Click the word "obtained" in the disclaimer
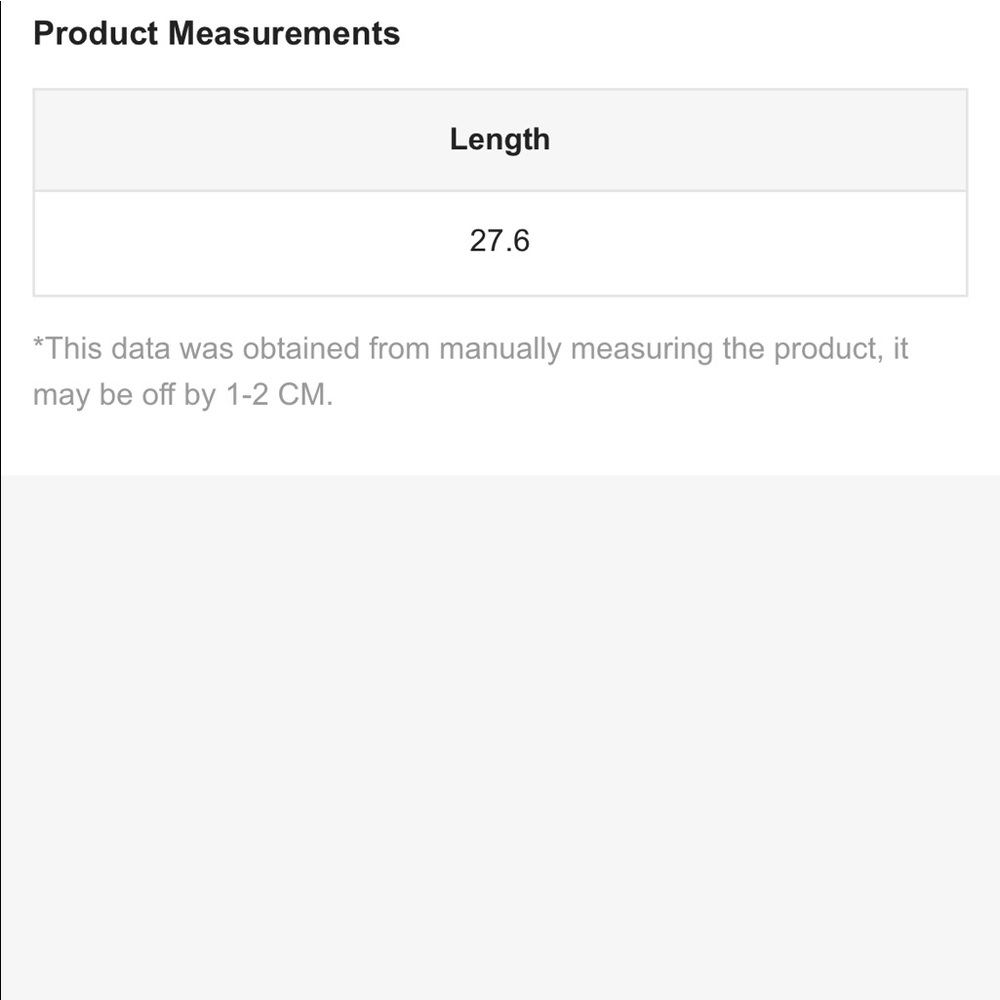The height and width of the screenshot is (1000, 1000). [x=301, y=349]
